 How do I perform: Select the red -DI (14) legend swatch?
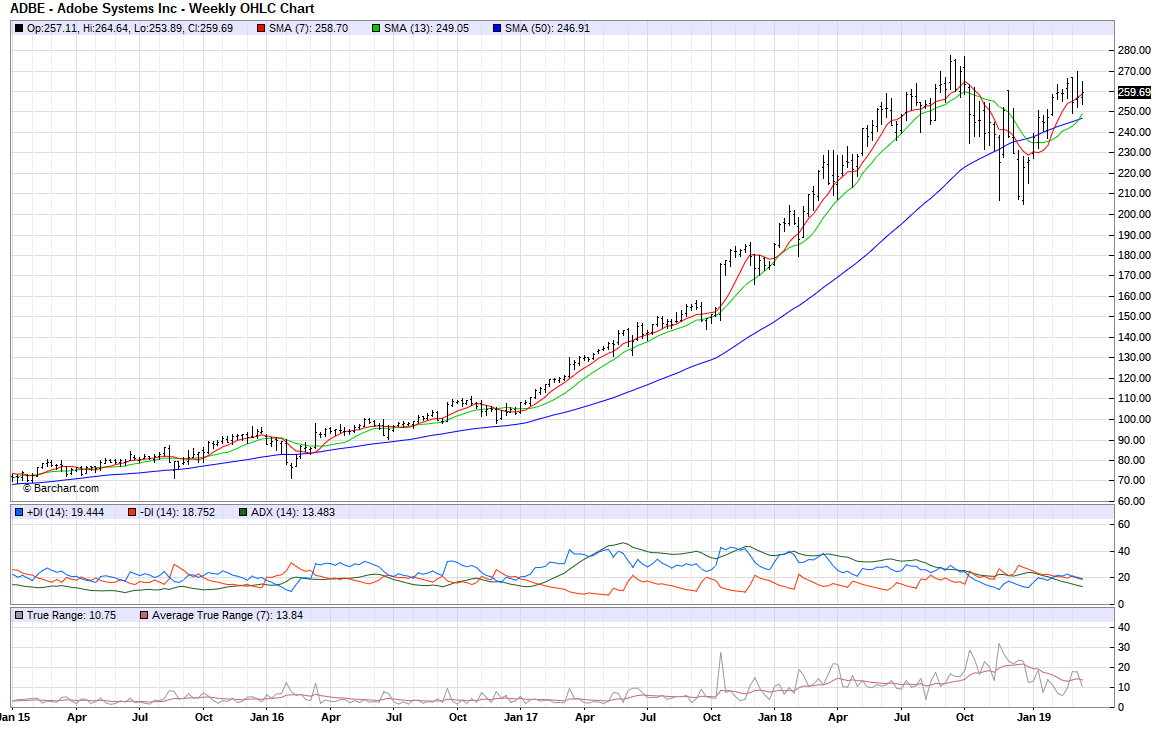tap(132, 512)
